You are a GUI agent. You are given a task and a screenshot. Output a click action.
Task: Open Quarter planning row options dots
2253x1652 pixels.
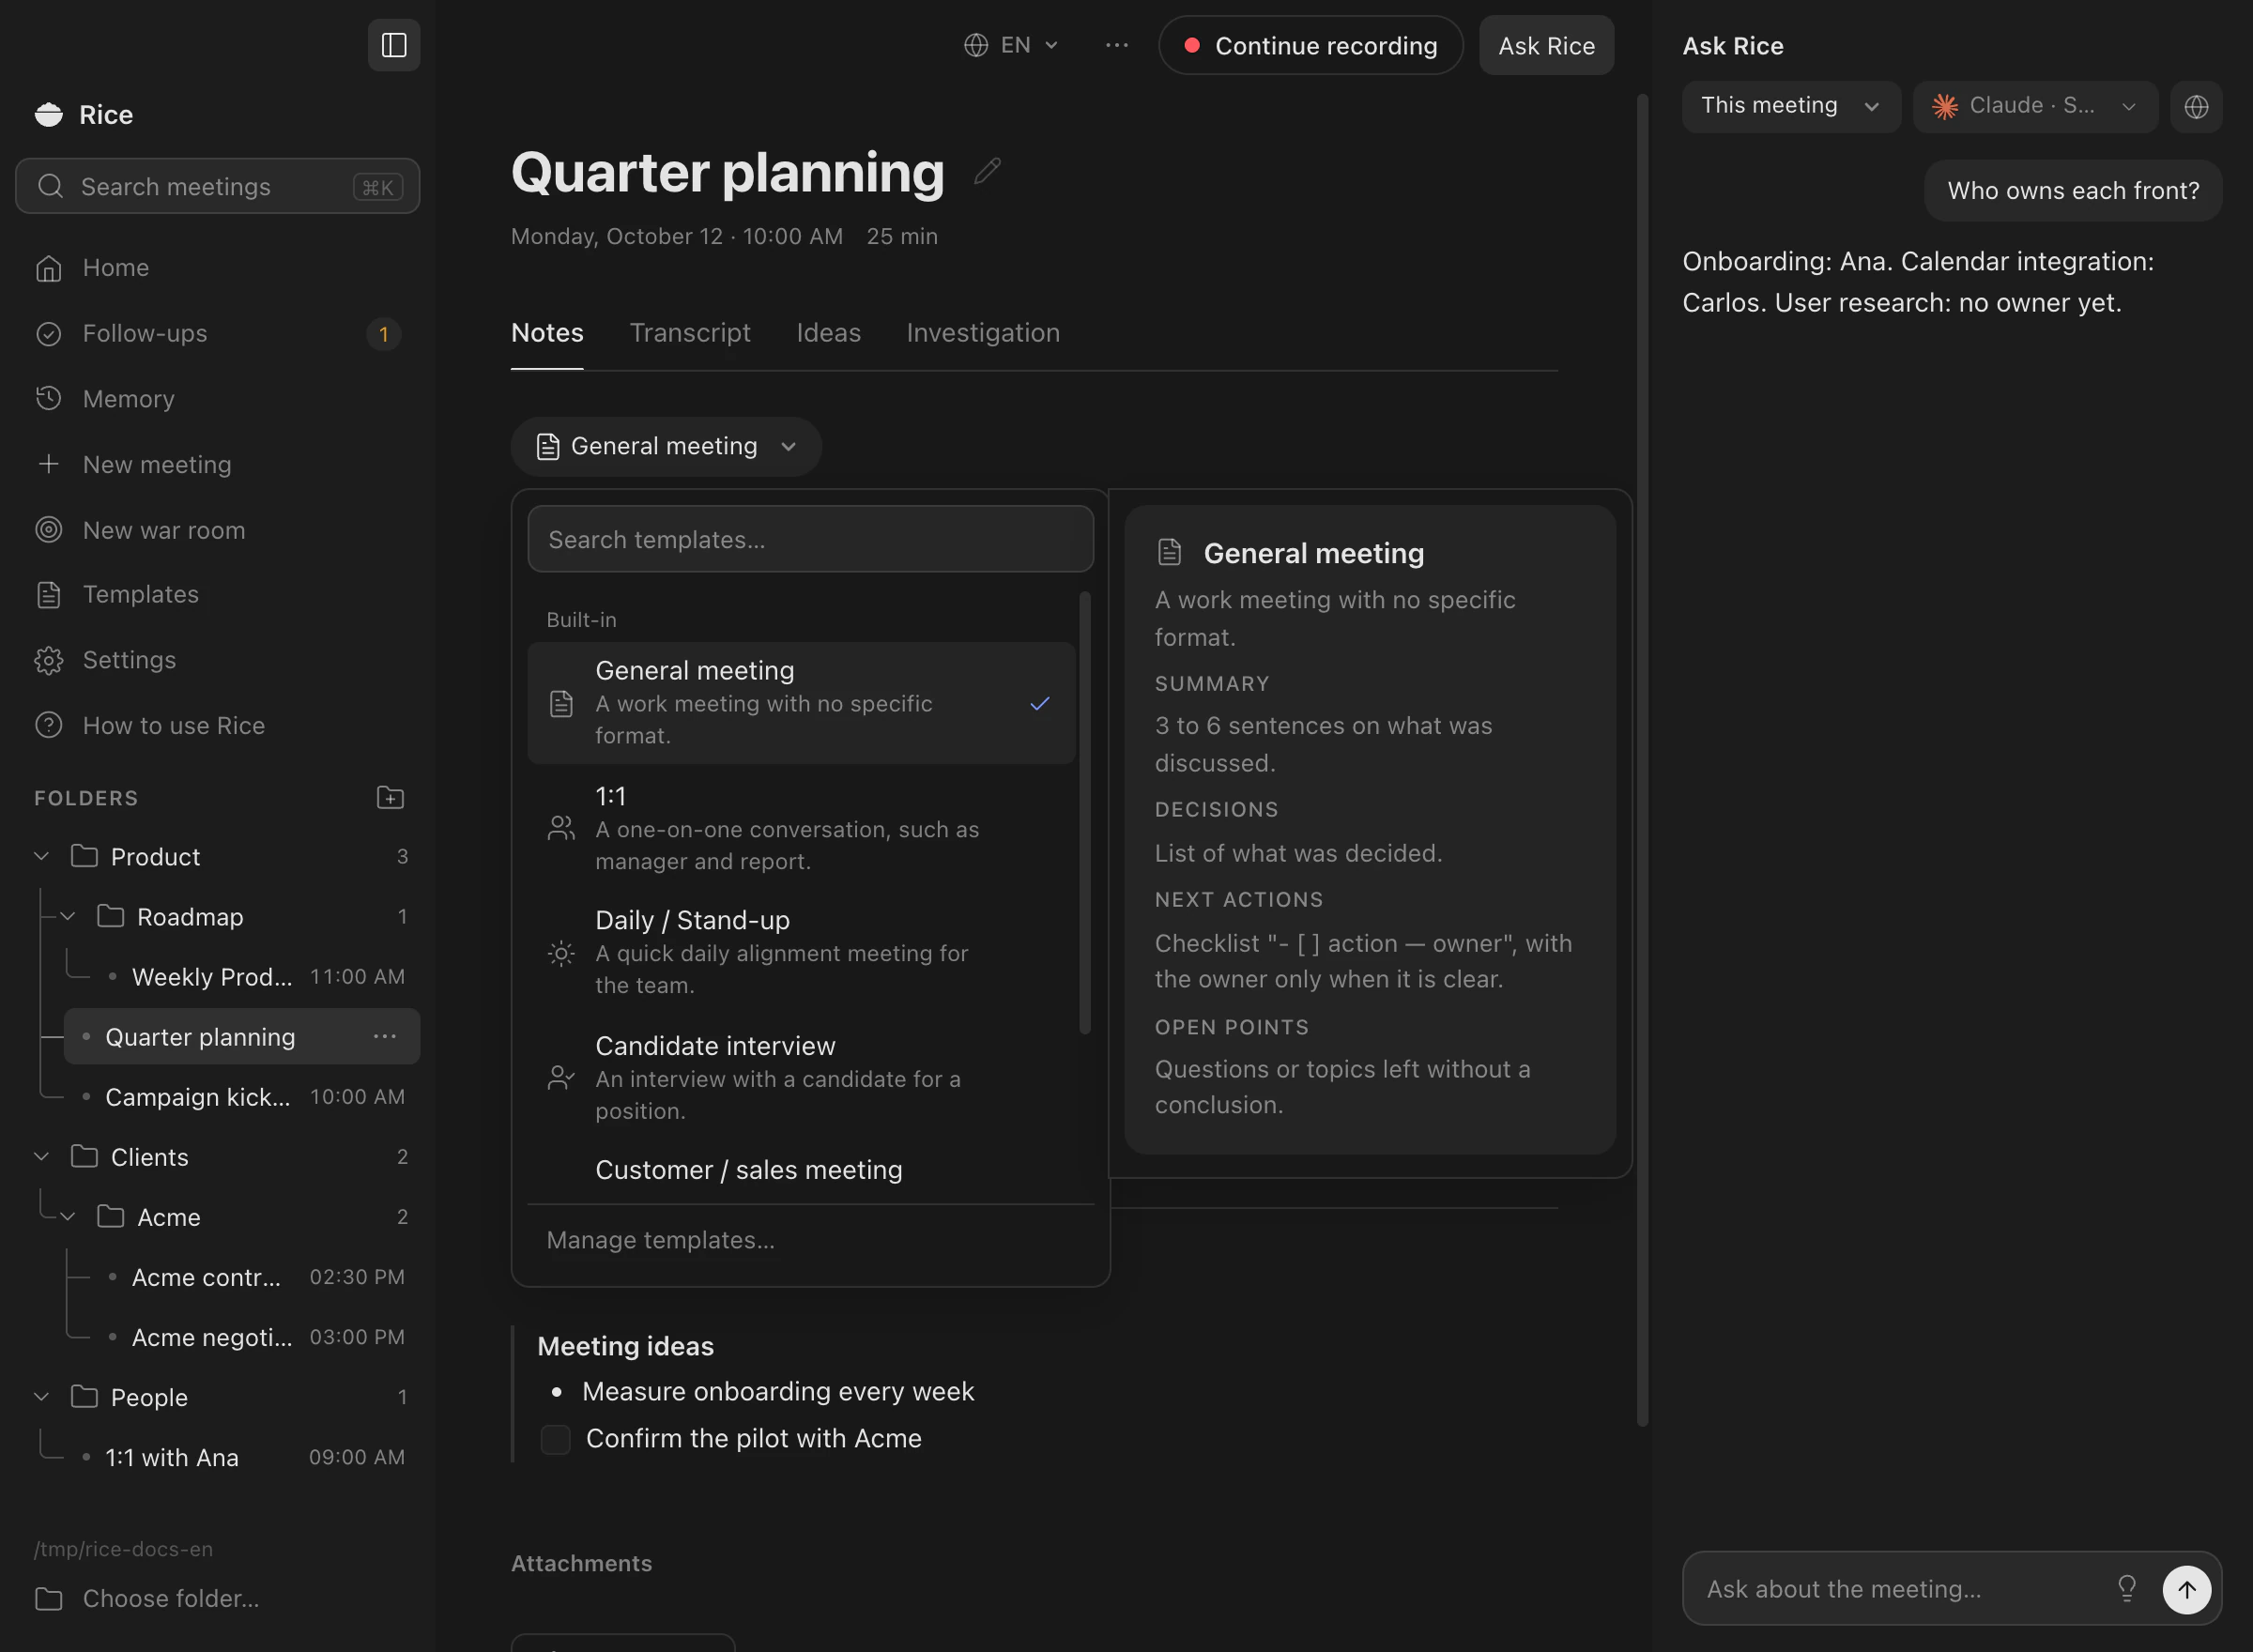coord(385,1037)
